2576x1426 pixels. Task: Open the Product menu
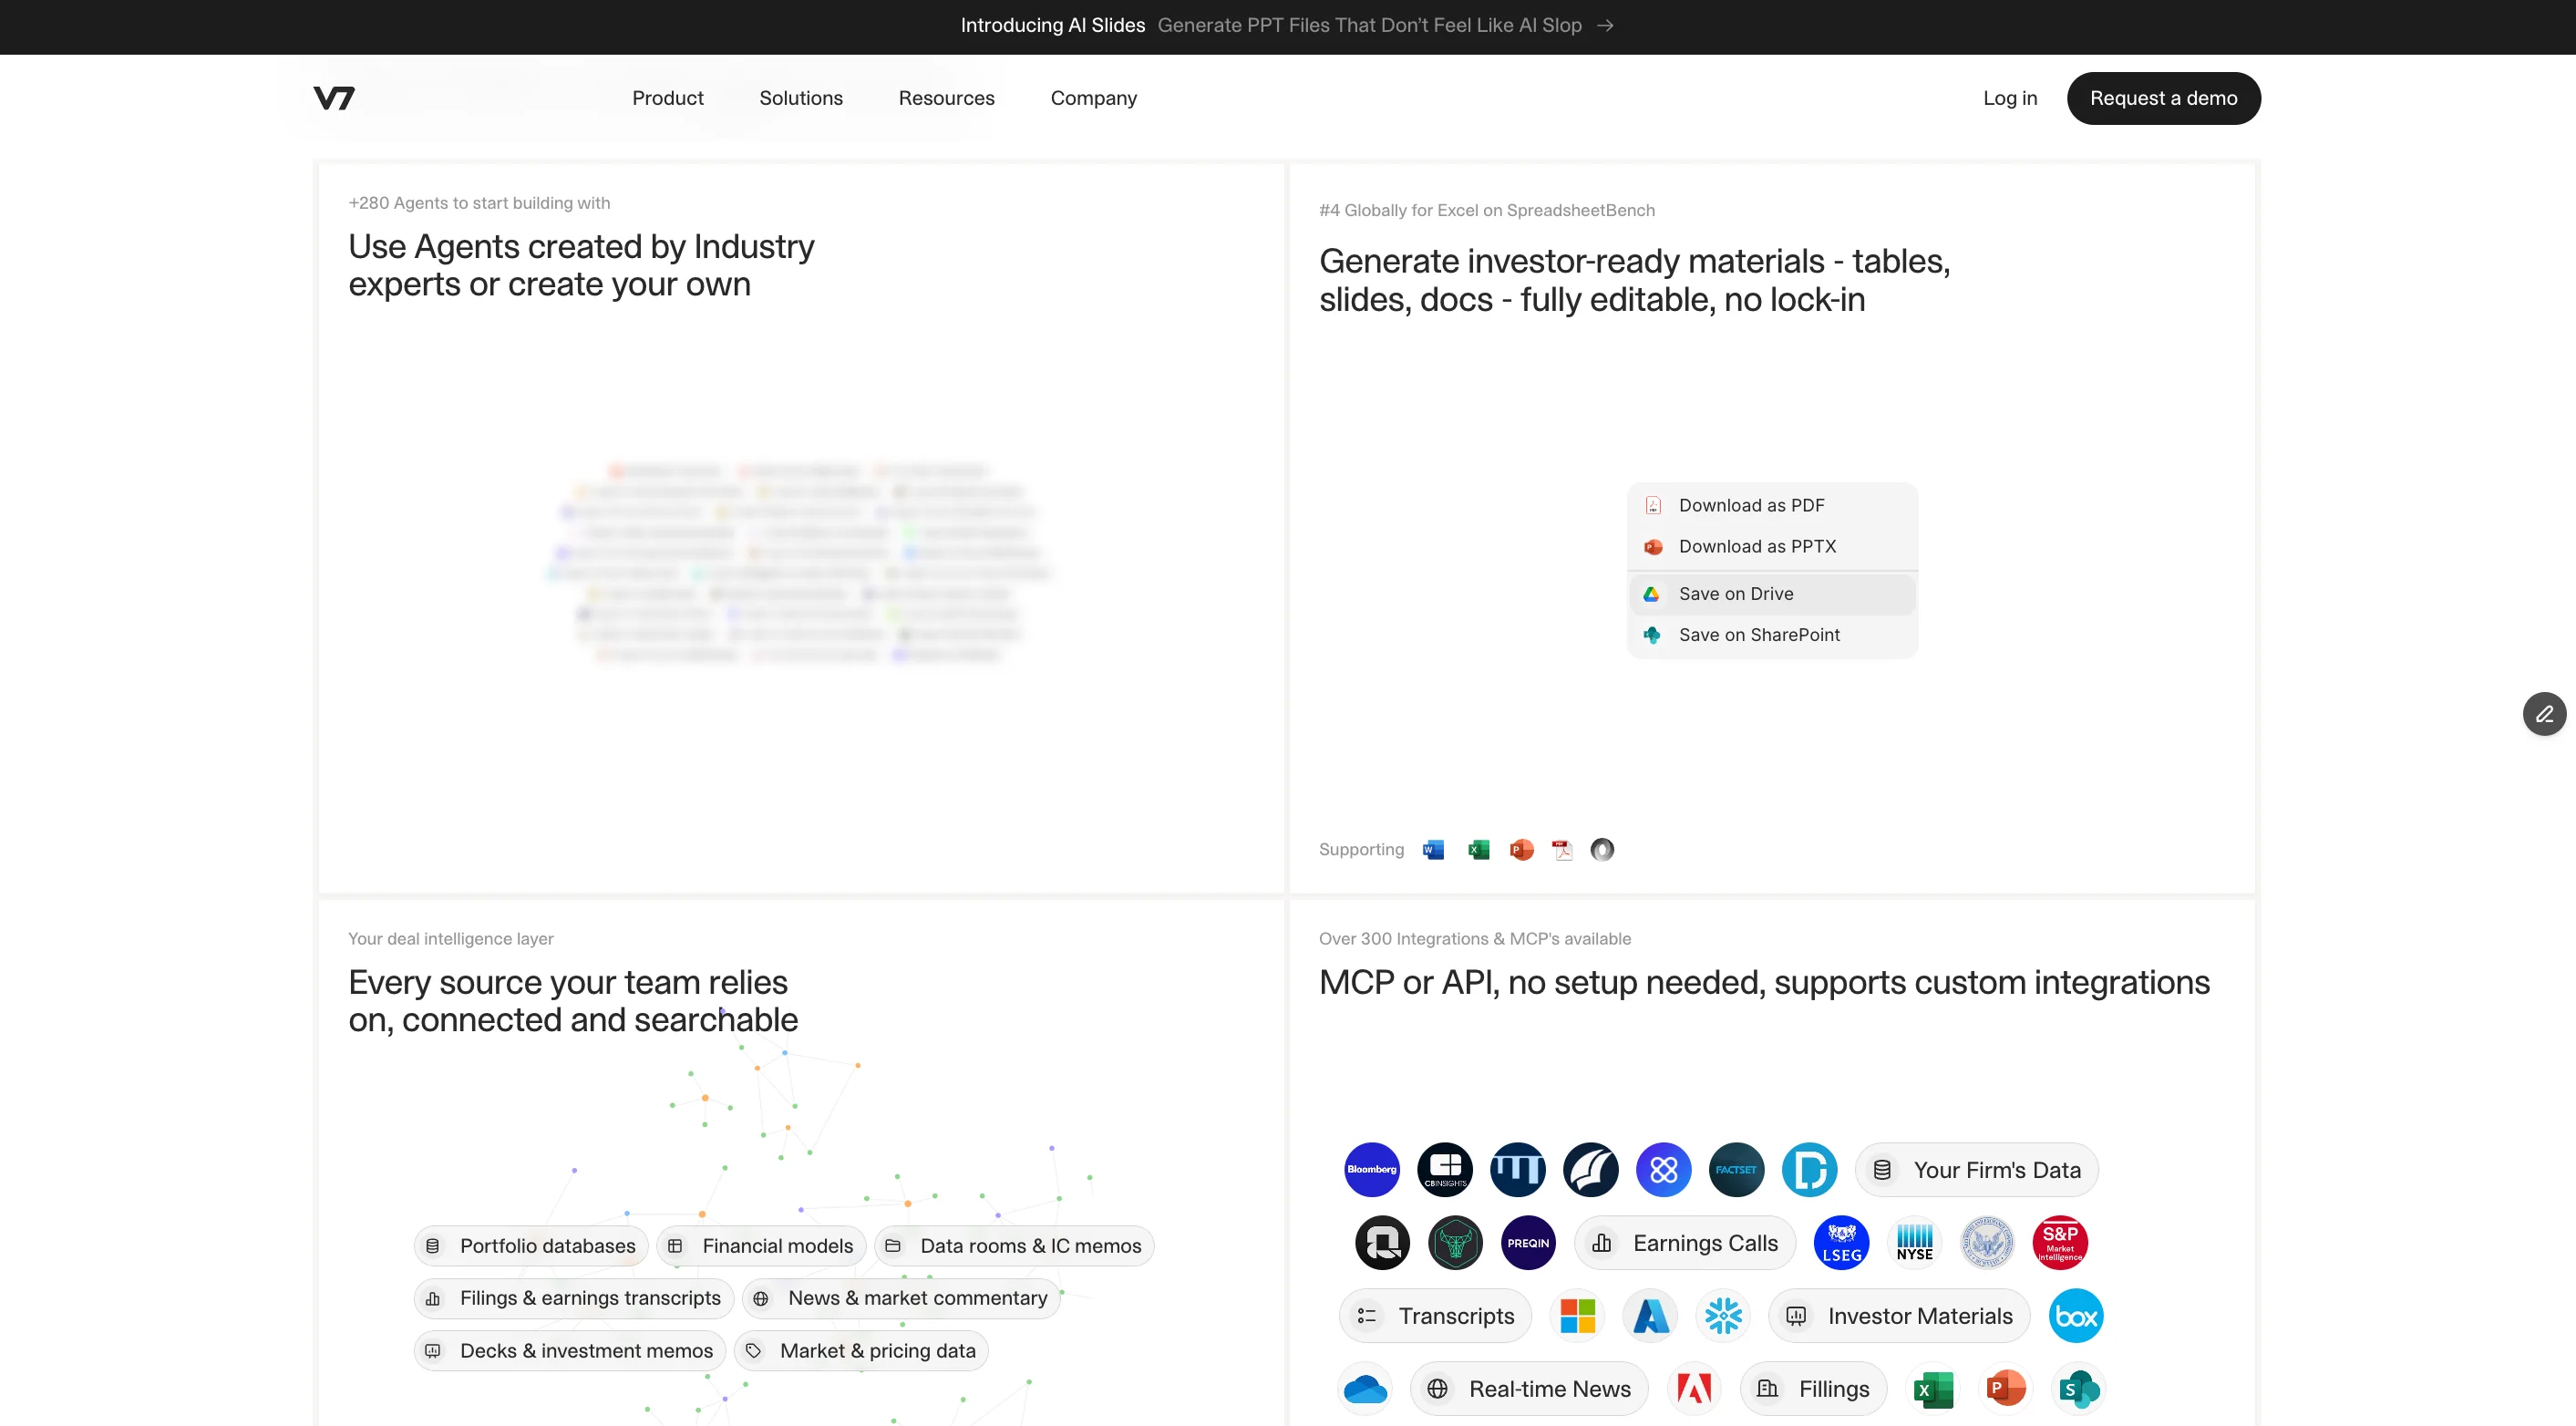pos(667,98)
